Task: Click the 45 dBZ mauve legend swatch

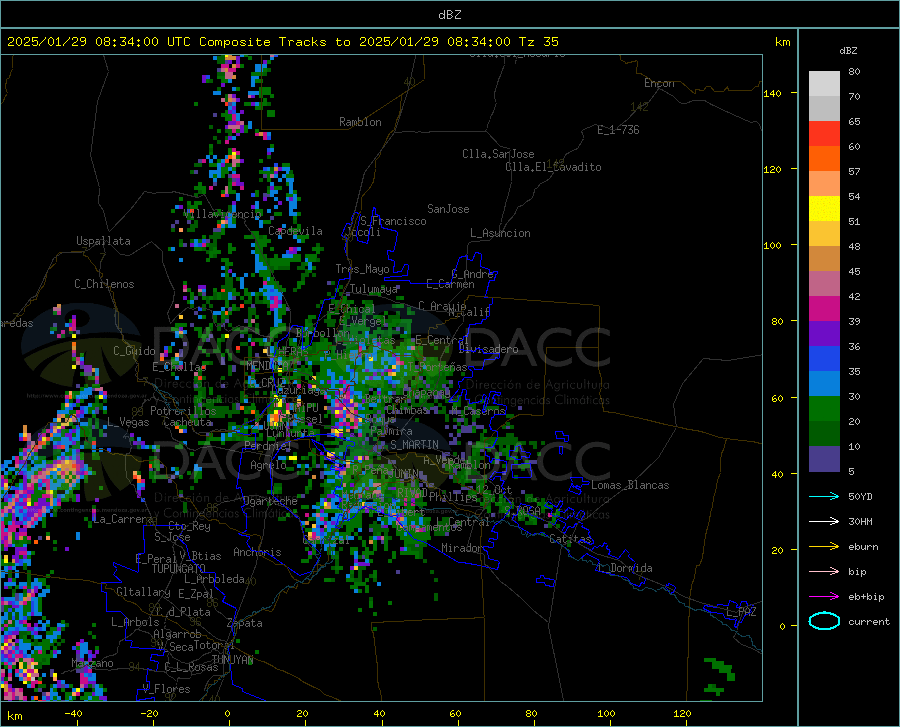Action: pos(824,284)
